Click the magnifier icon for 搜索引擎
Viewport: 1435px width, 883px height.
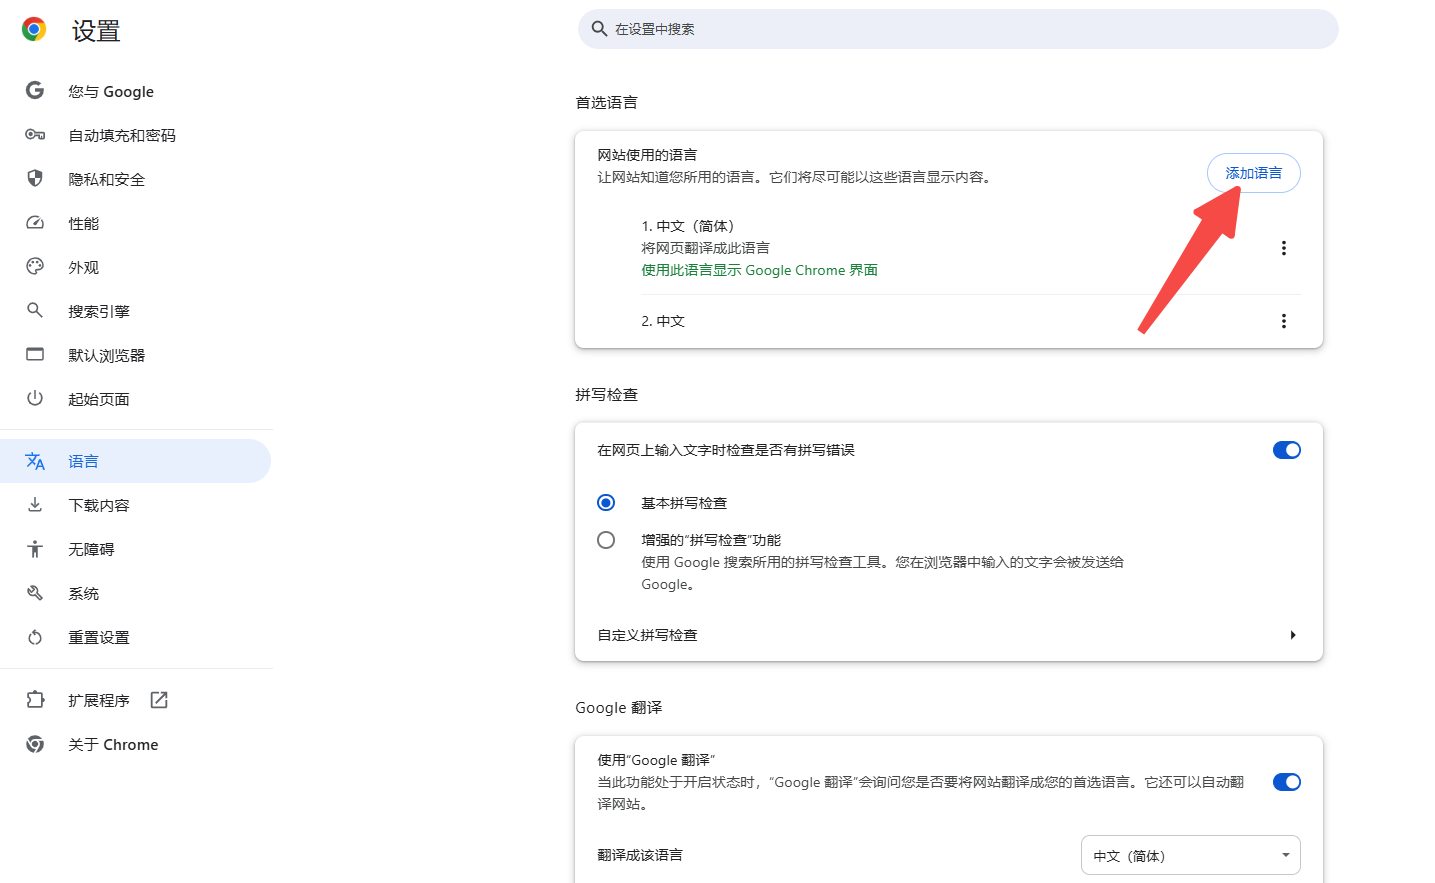pyautogui.click(x=35, y=311)
